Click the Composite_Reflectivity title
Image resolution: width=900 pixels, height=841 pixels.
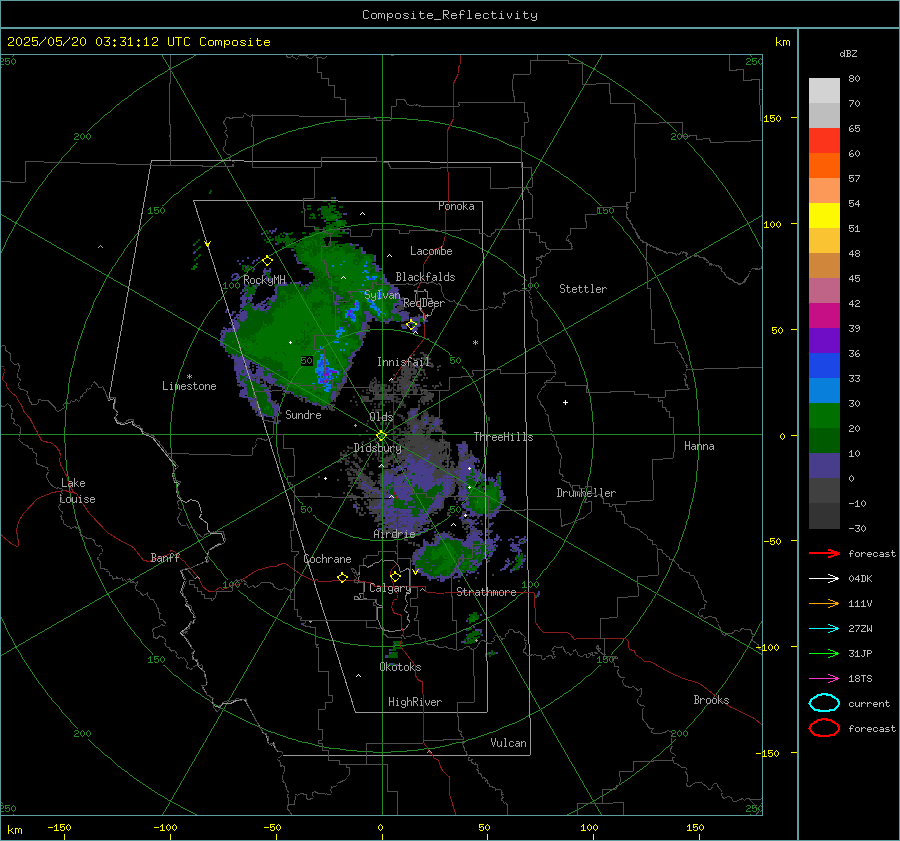coord(449,15)
